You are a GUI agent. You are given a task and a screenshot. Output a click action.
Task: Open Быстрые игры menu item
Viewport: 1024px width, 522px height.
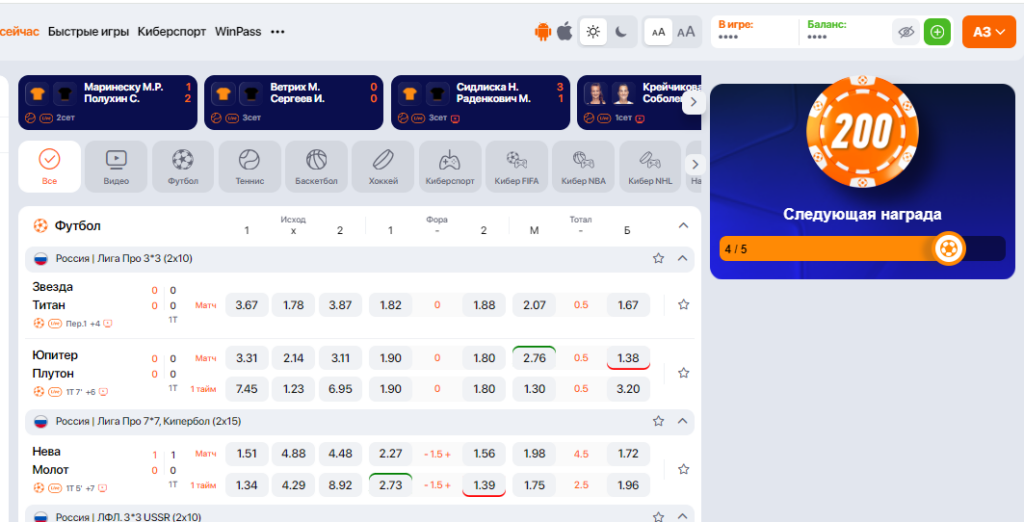[88, 31]
